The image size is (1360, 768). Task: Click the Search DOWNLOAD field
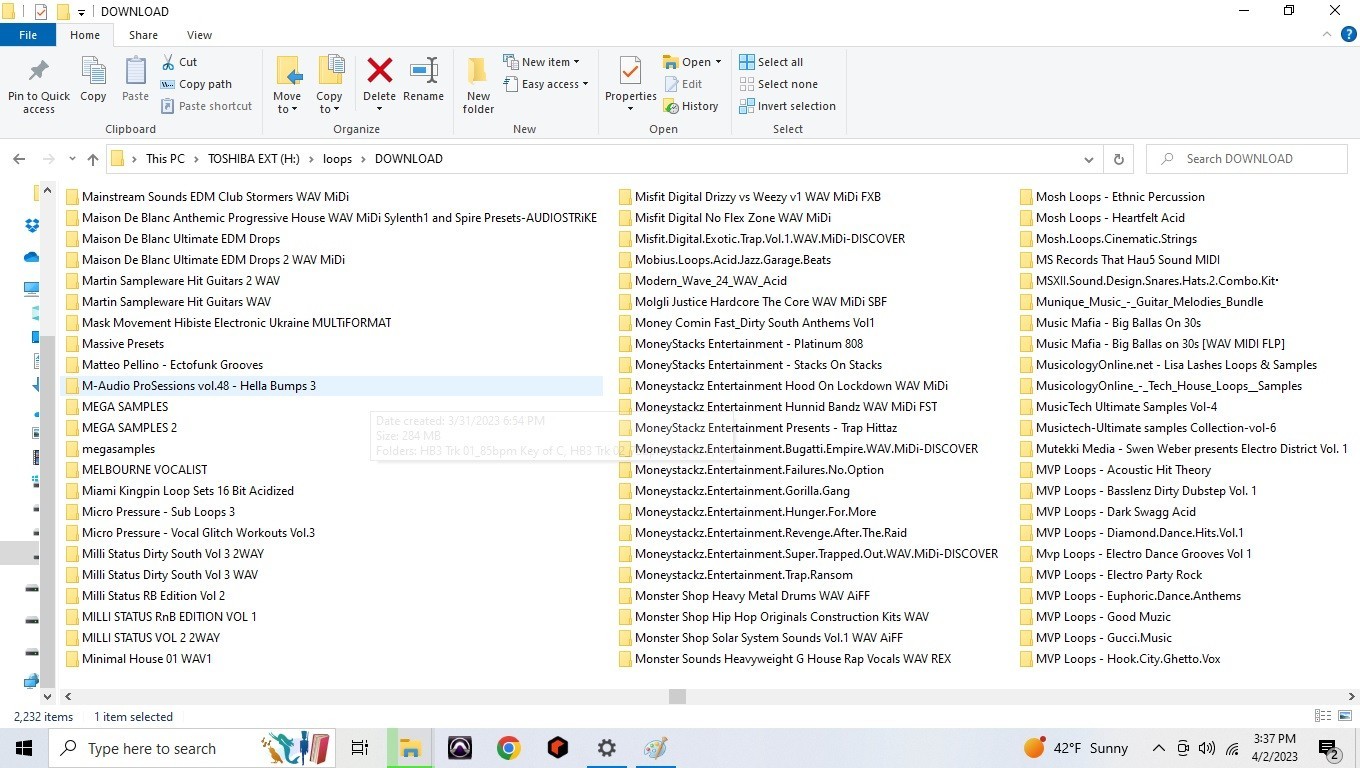coord(1247,159)
